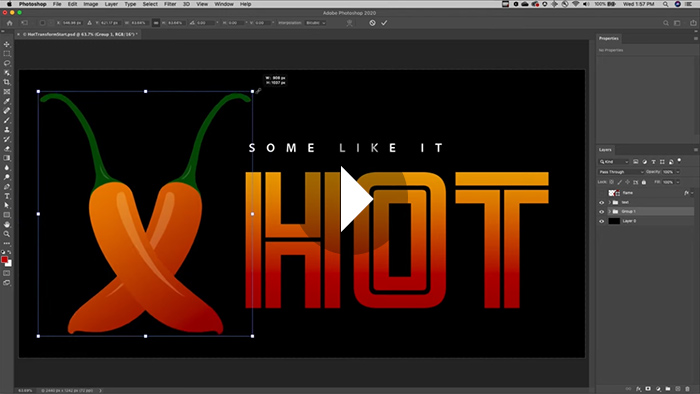Select the Lasso tool

click(7, 63)
